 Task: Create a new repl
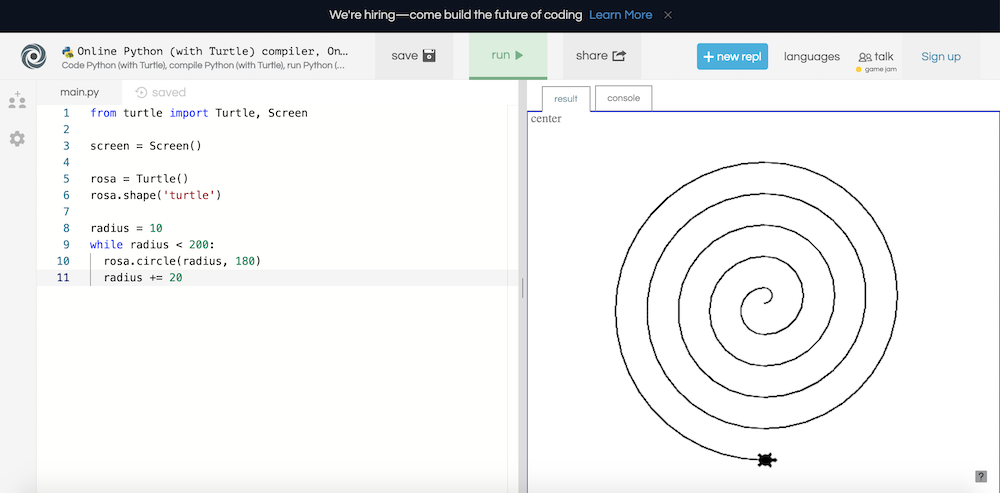(732, 56)
